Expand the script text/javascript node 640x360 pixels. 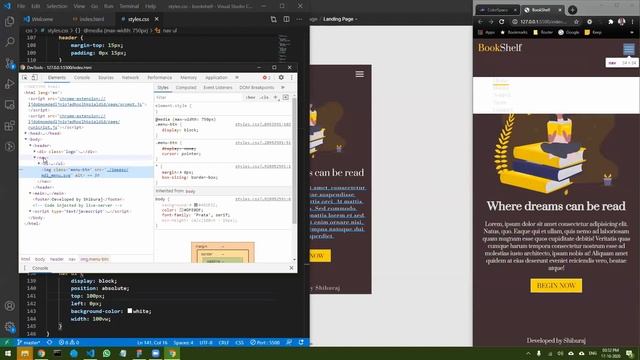pos(30,211)
